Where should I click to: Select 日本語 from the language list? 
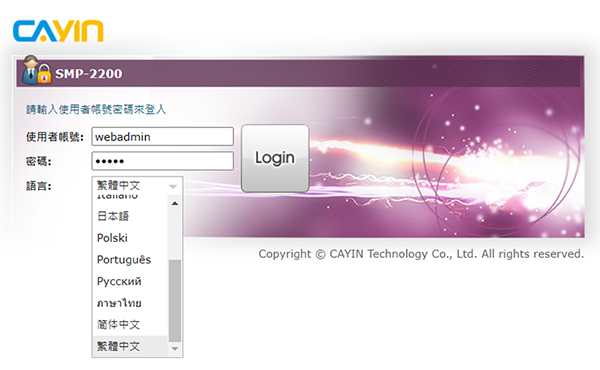point(130,216)
